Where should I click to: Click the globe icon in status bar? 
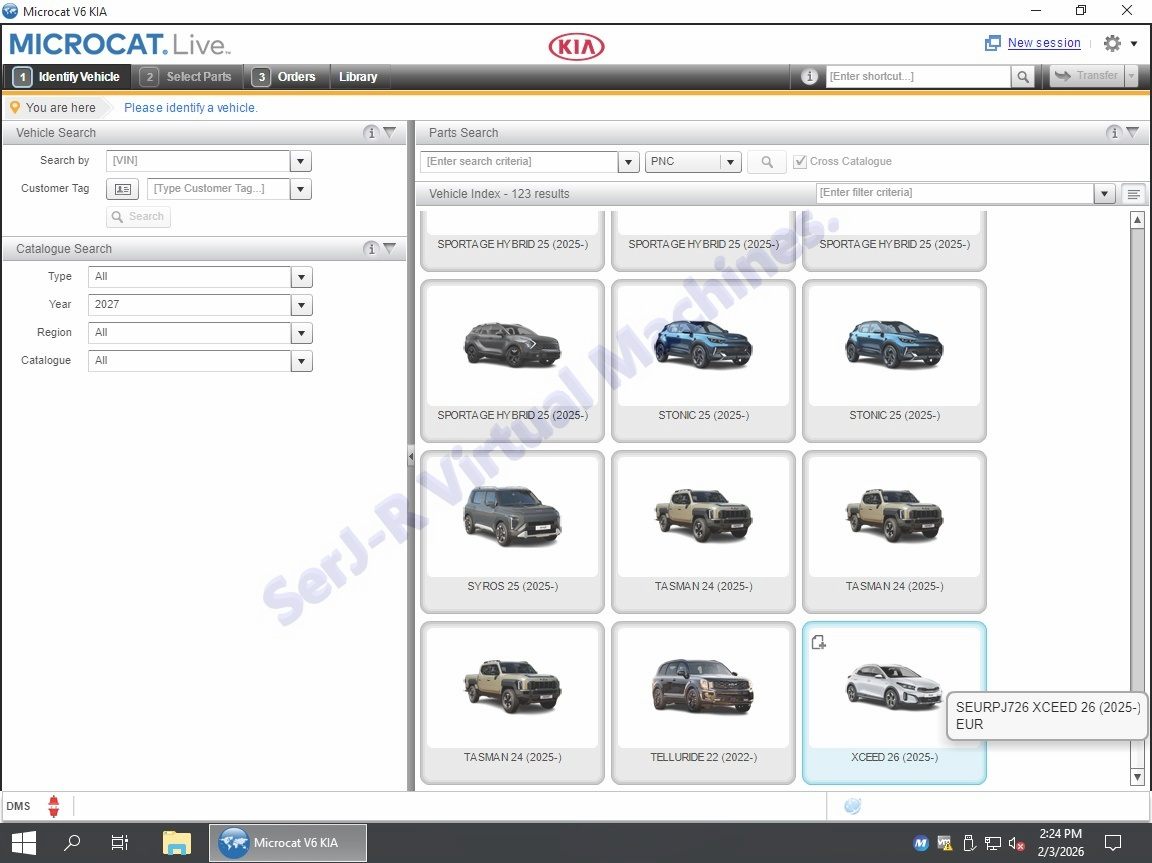[852, 806]
